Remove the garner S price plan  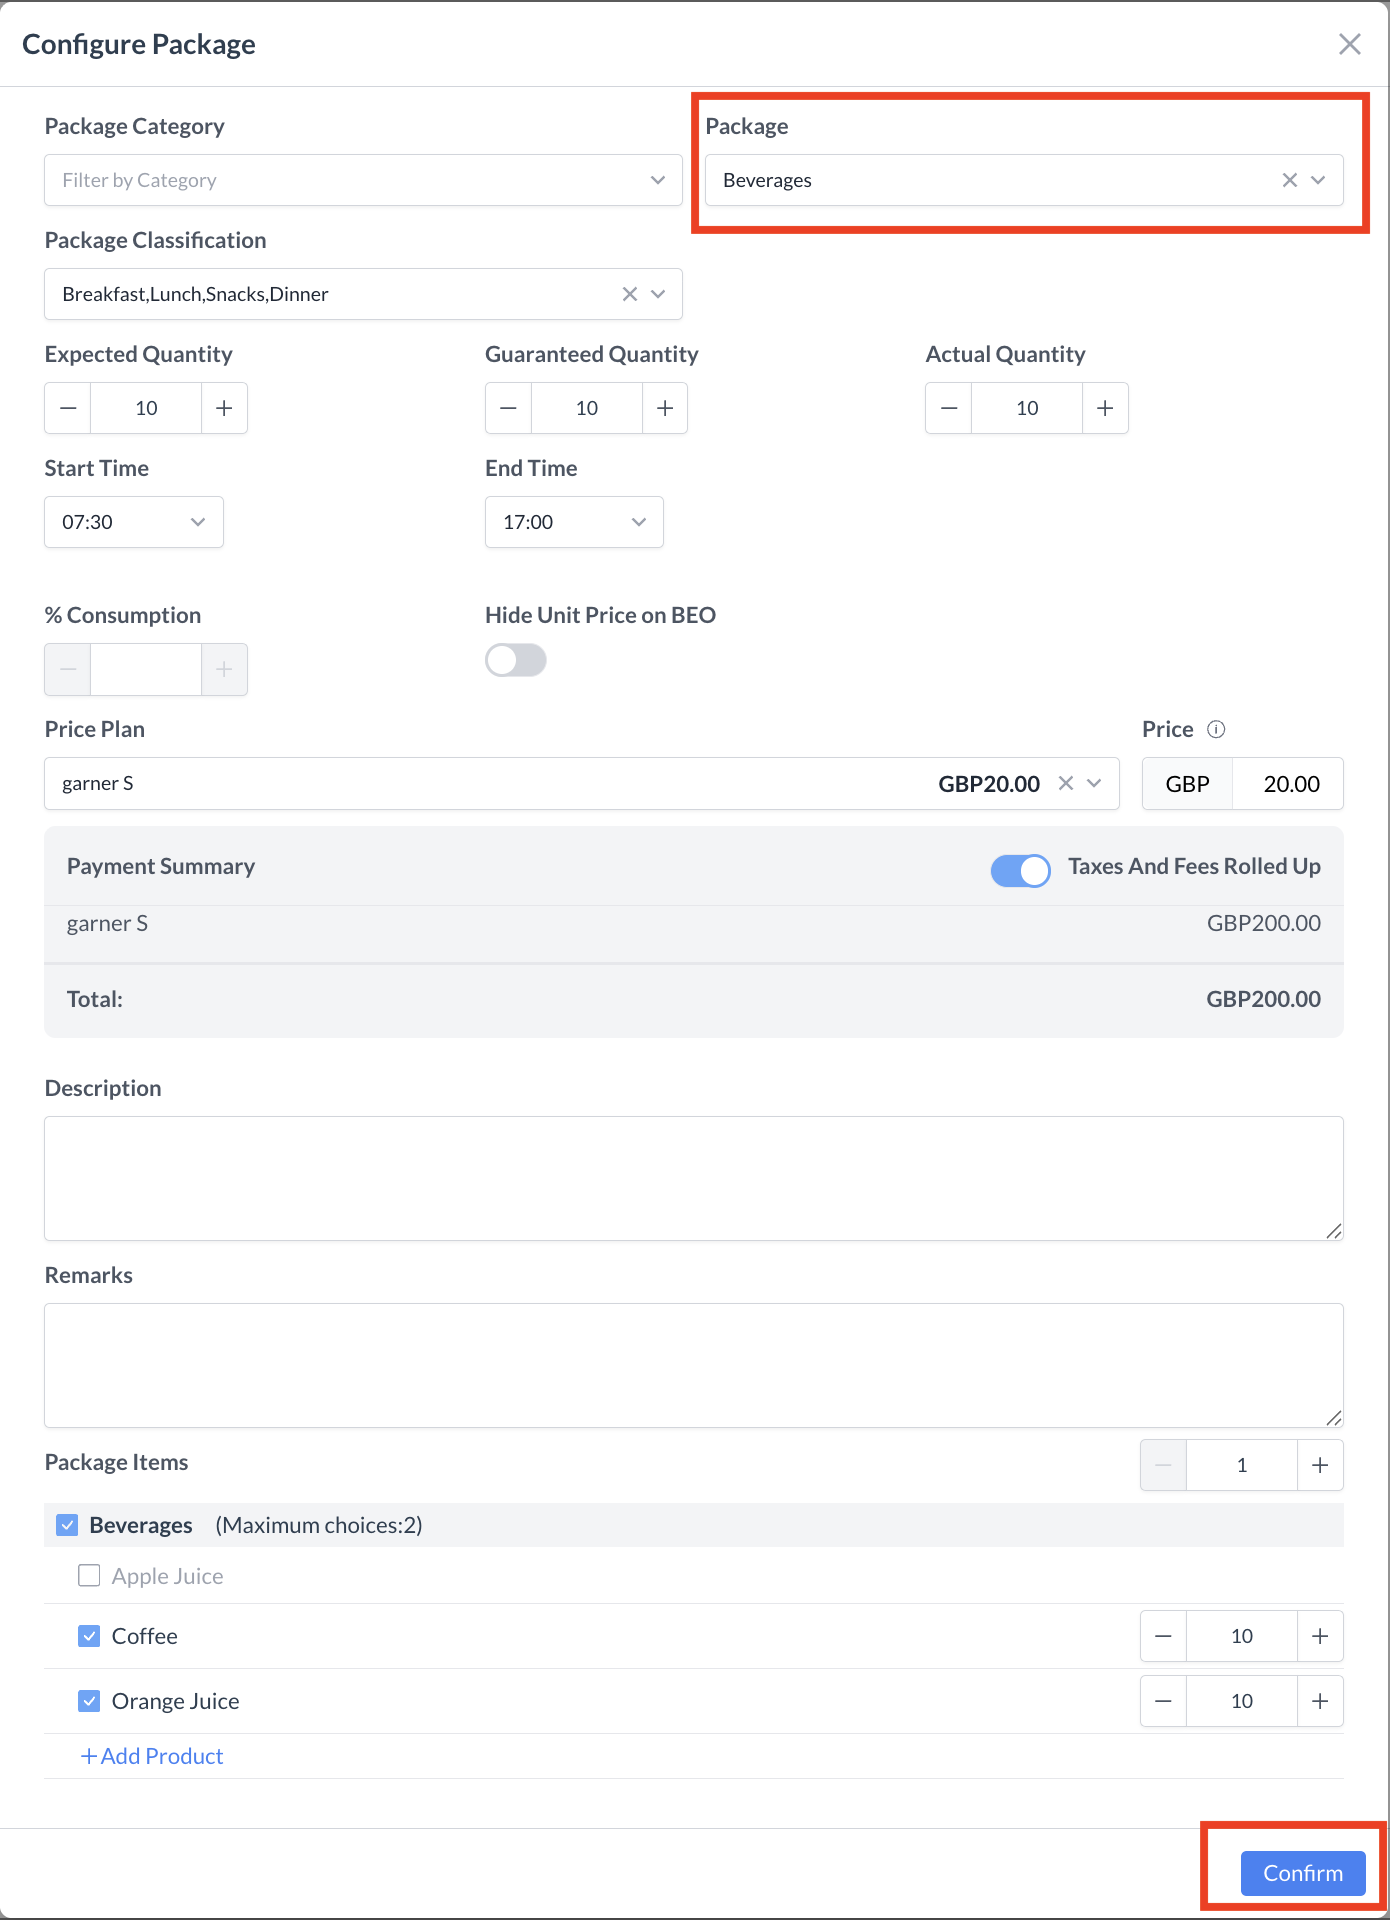pyautogui.click(x=1066, y=783)
